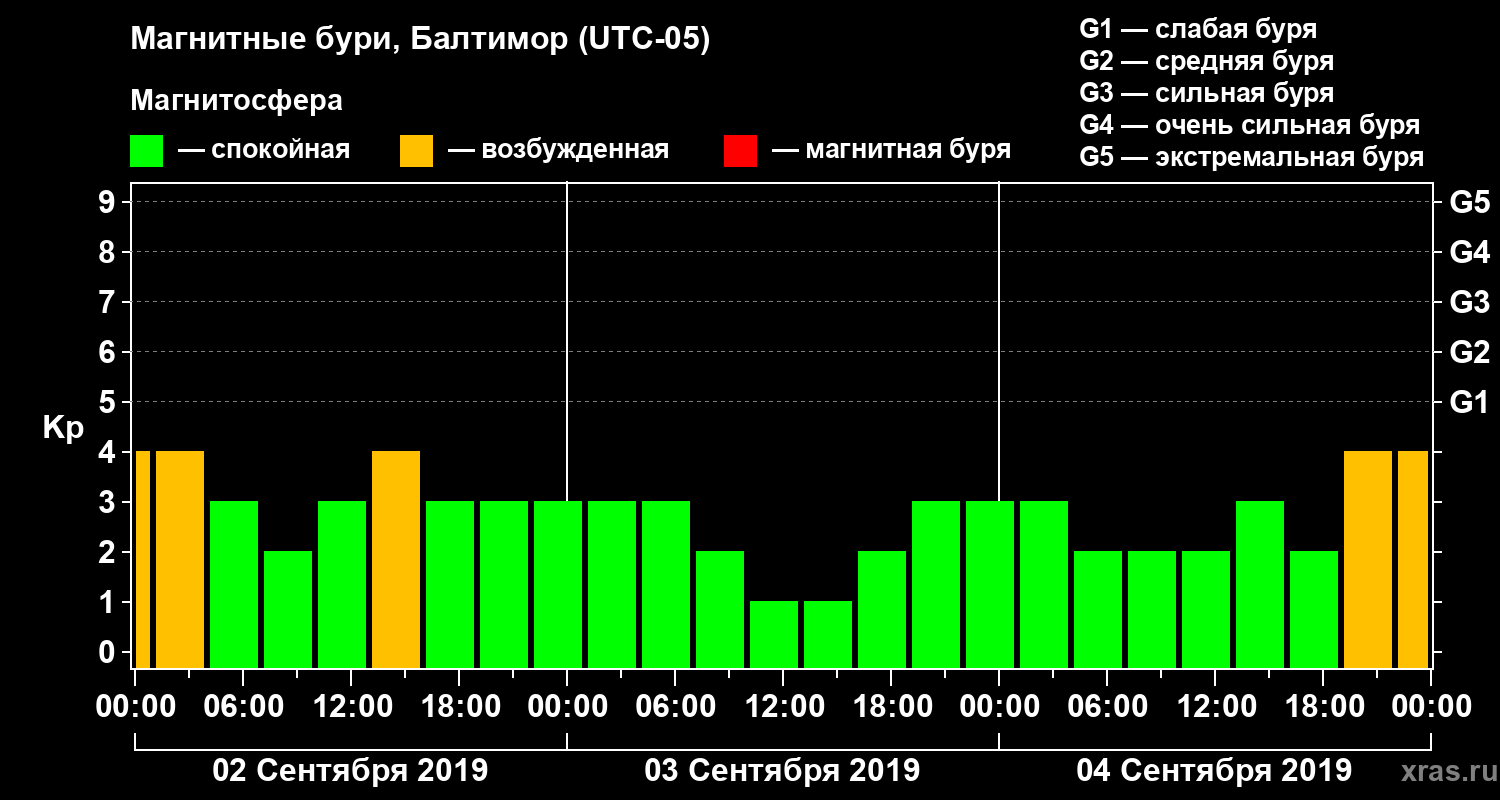
Task: Click the 'G3 — сильная буря' legend line
Action: [x=1207, y=93]
